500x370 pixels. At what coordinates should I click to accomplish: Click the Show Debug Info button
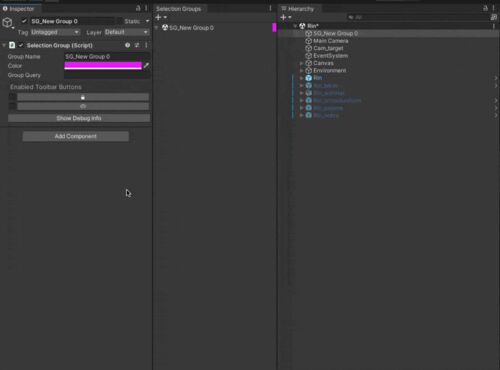tap(79, 118)
